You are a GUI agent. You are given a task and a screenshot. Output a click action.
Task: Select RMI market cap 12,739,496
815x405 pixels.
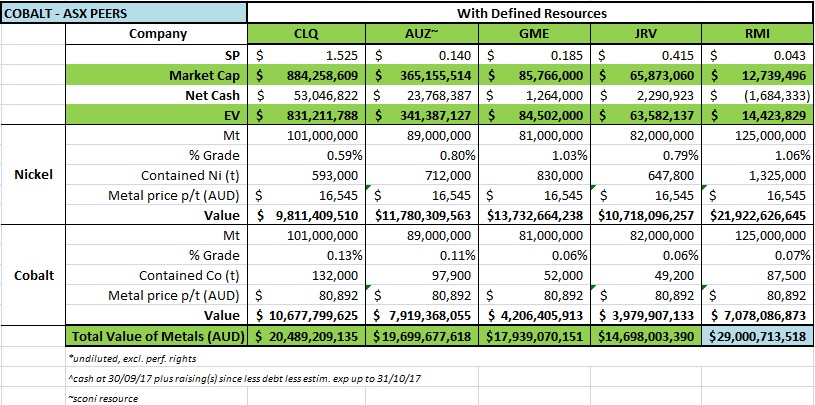[x=758, y=75]
